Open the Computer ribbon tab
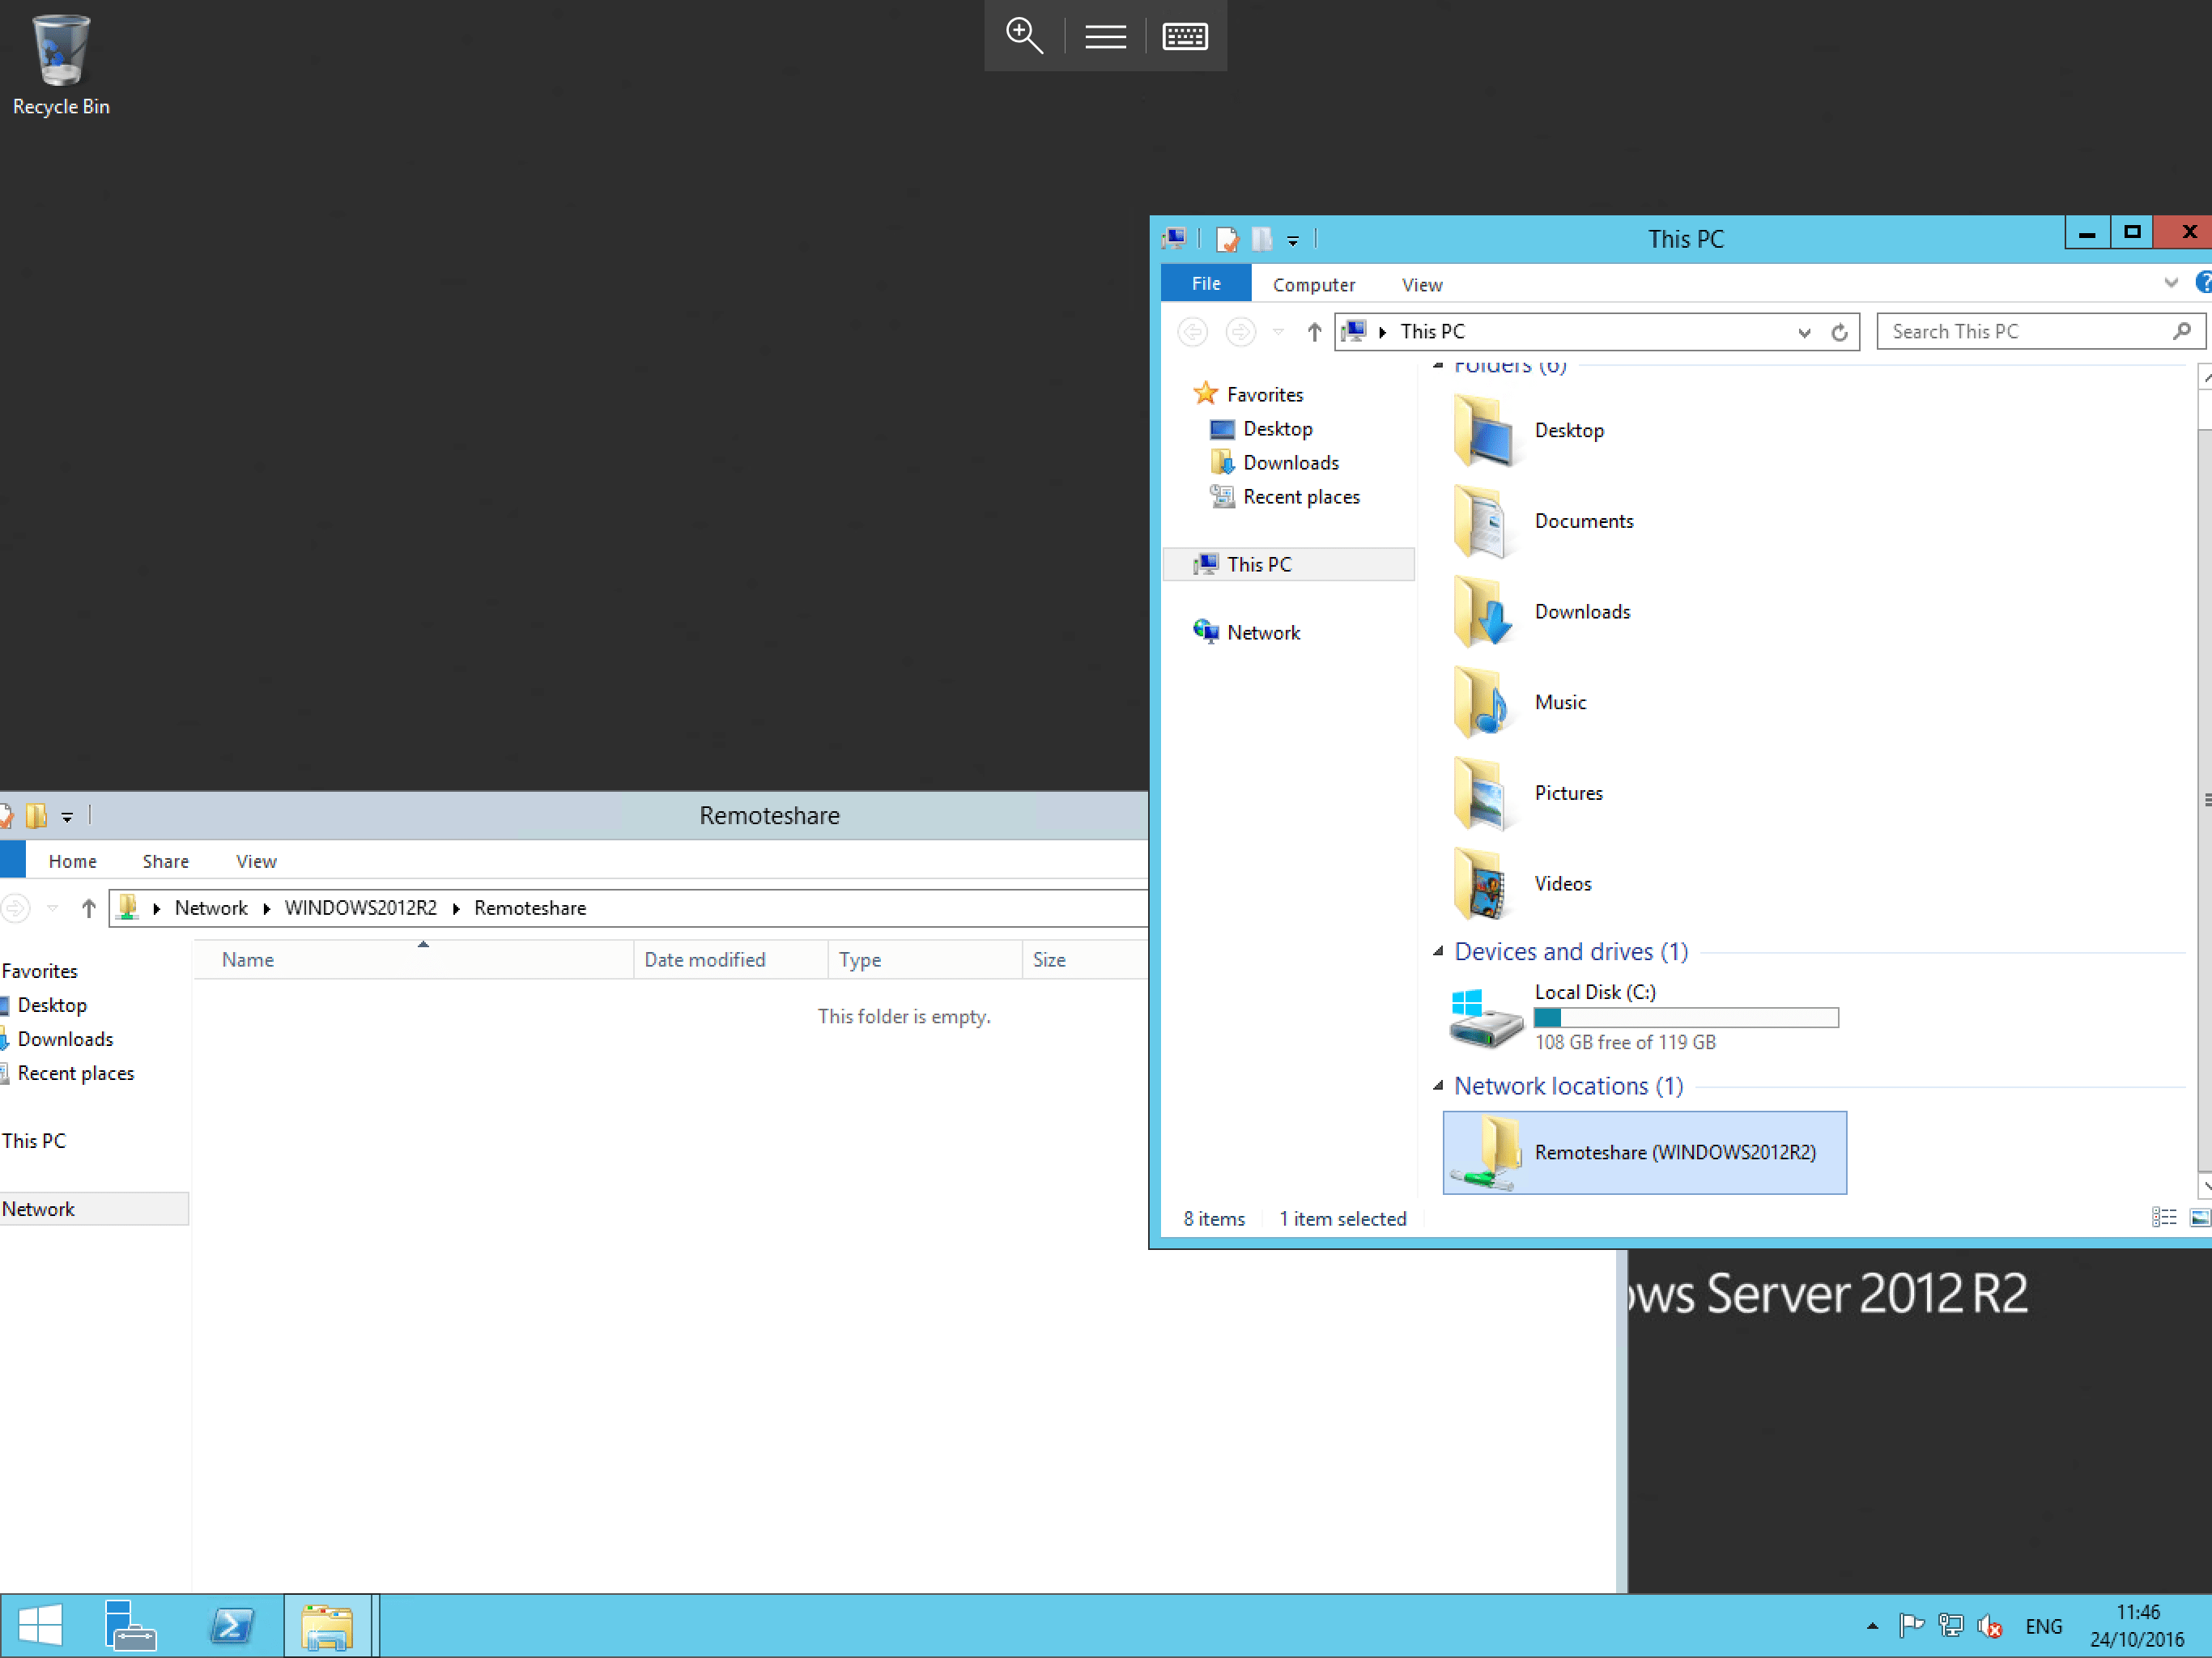 coord(1313,285)
